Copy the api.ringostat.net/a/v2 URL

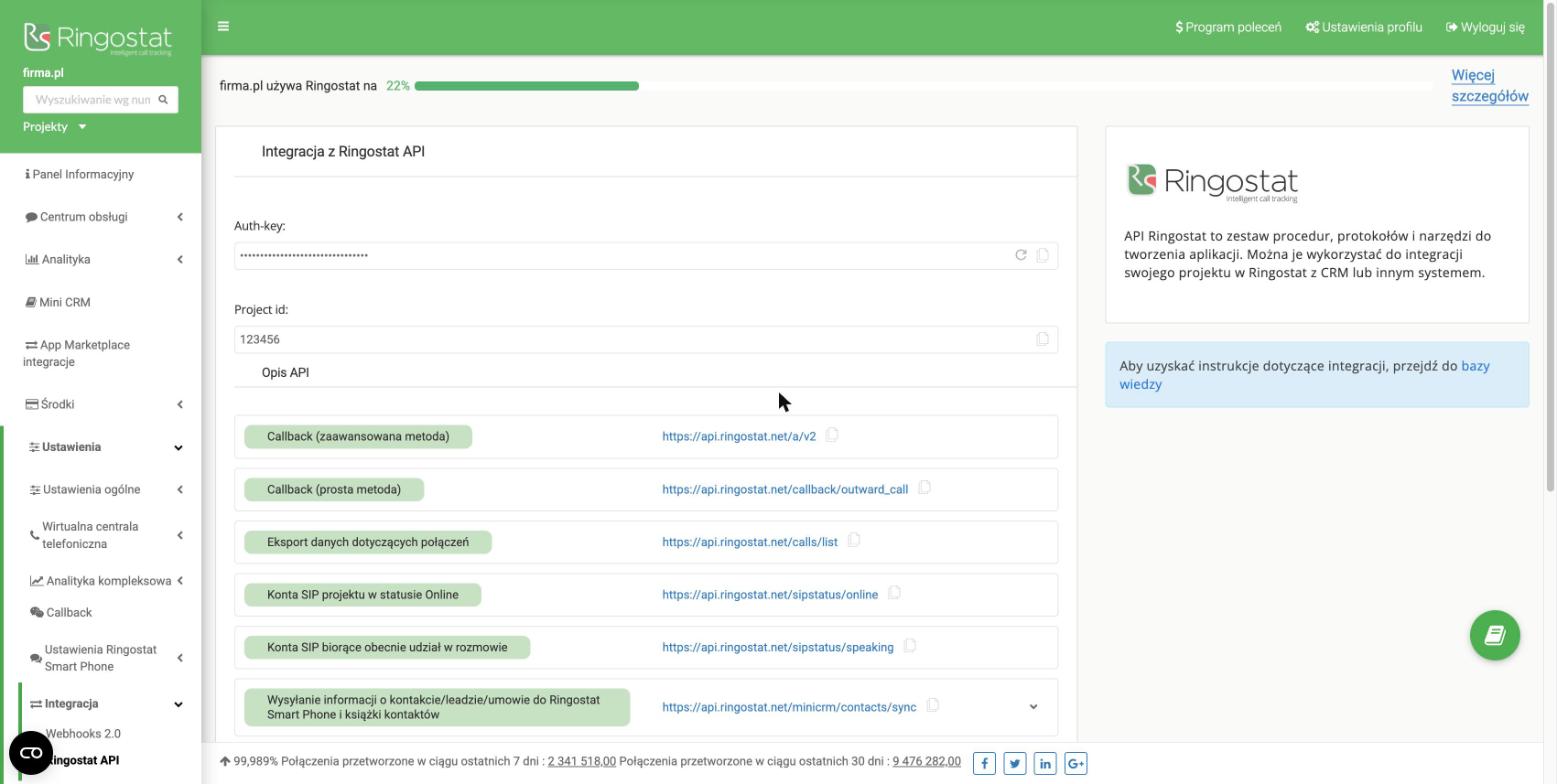tap(832, 435)
